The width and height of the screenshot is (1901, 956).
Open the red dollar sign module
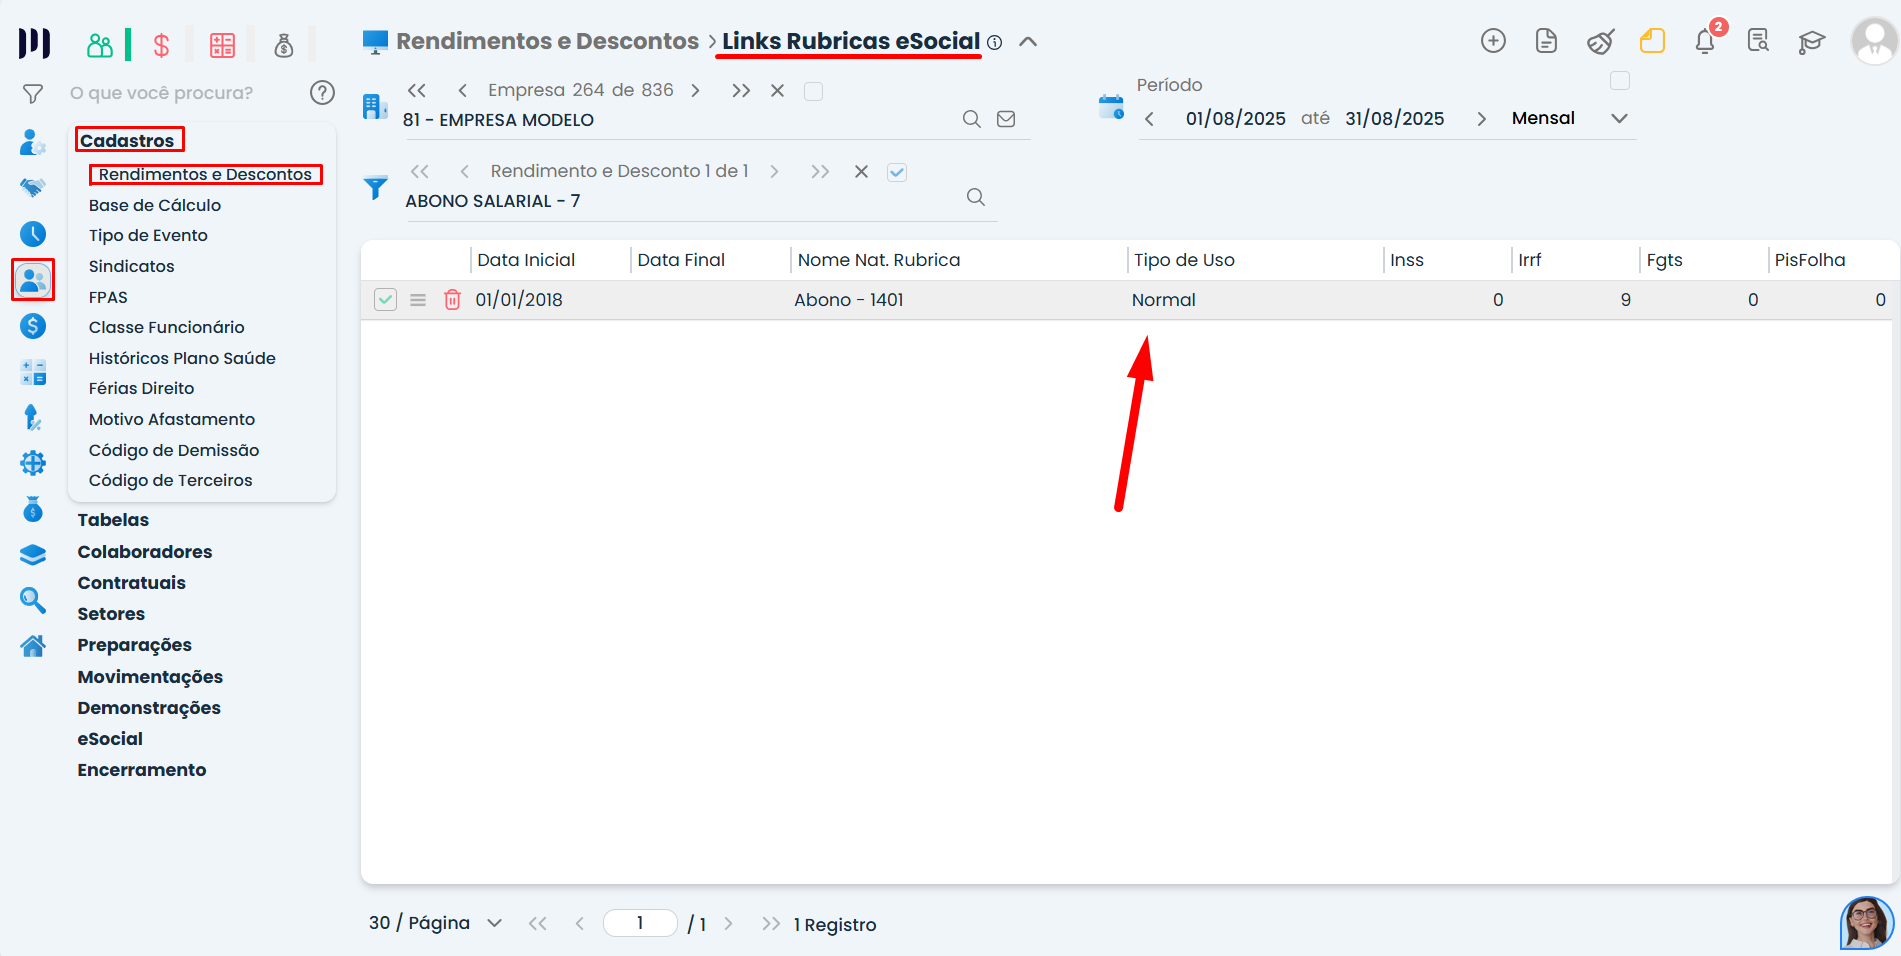(161, 45)
